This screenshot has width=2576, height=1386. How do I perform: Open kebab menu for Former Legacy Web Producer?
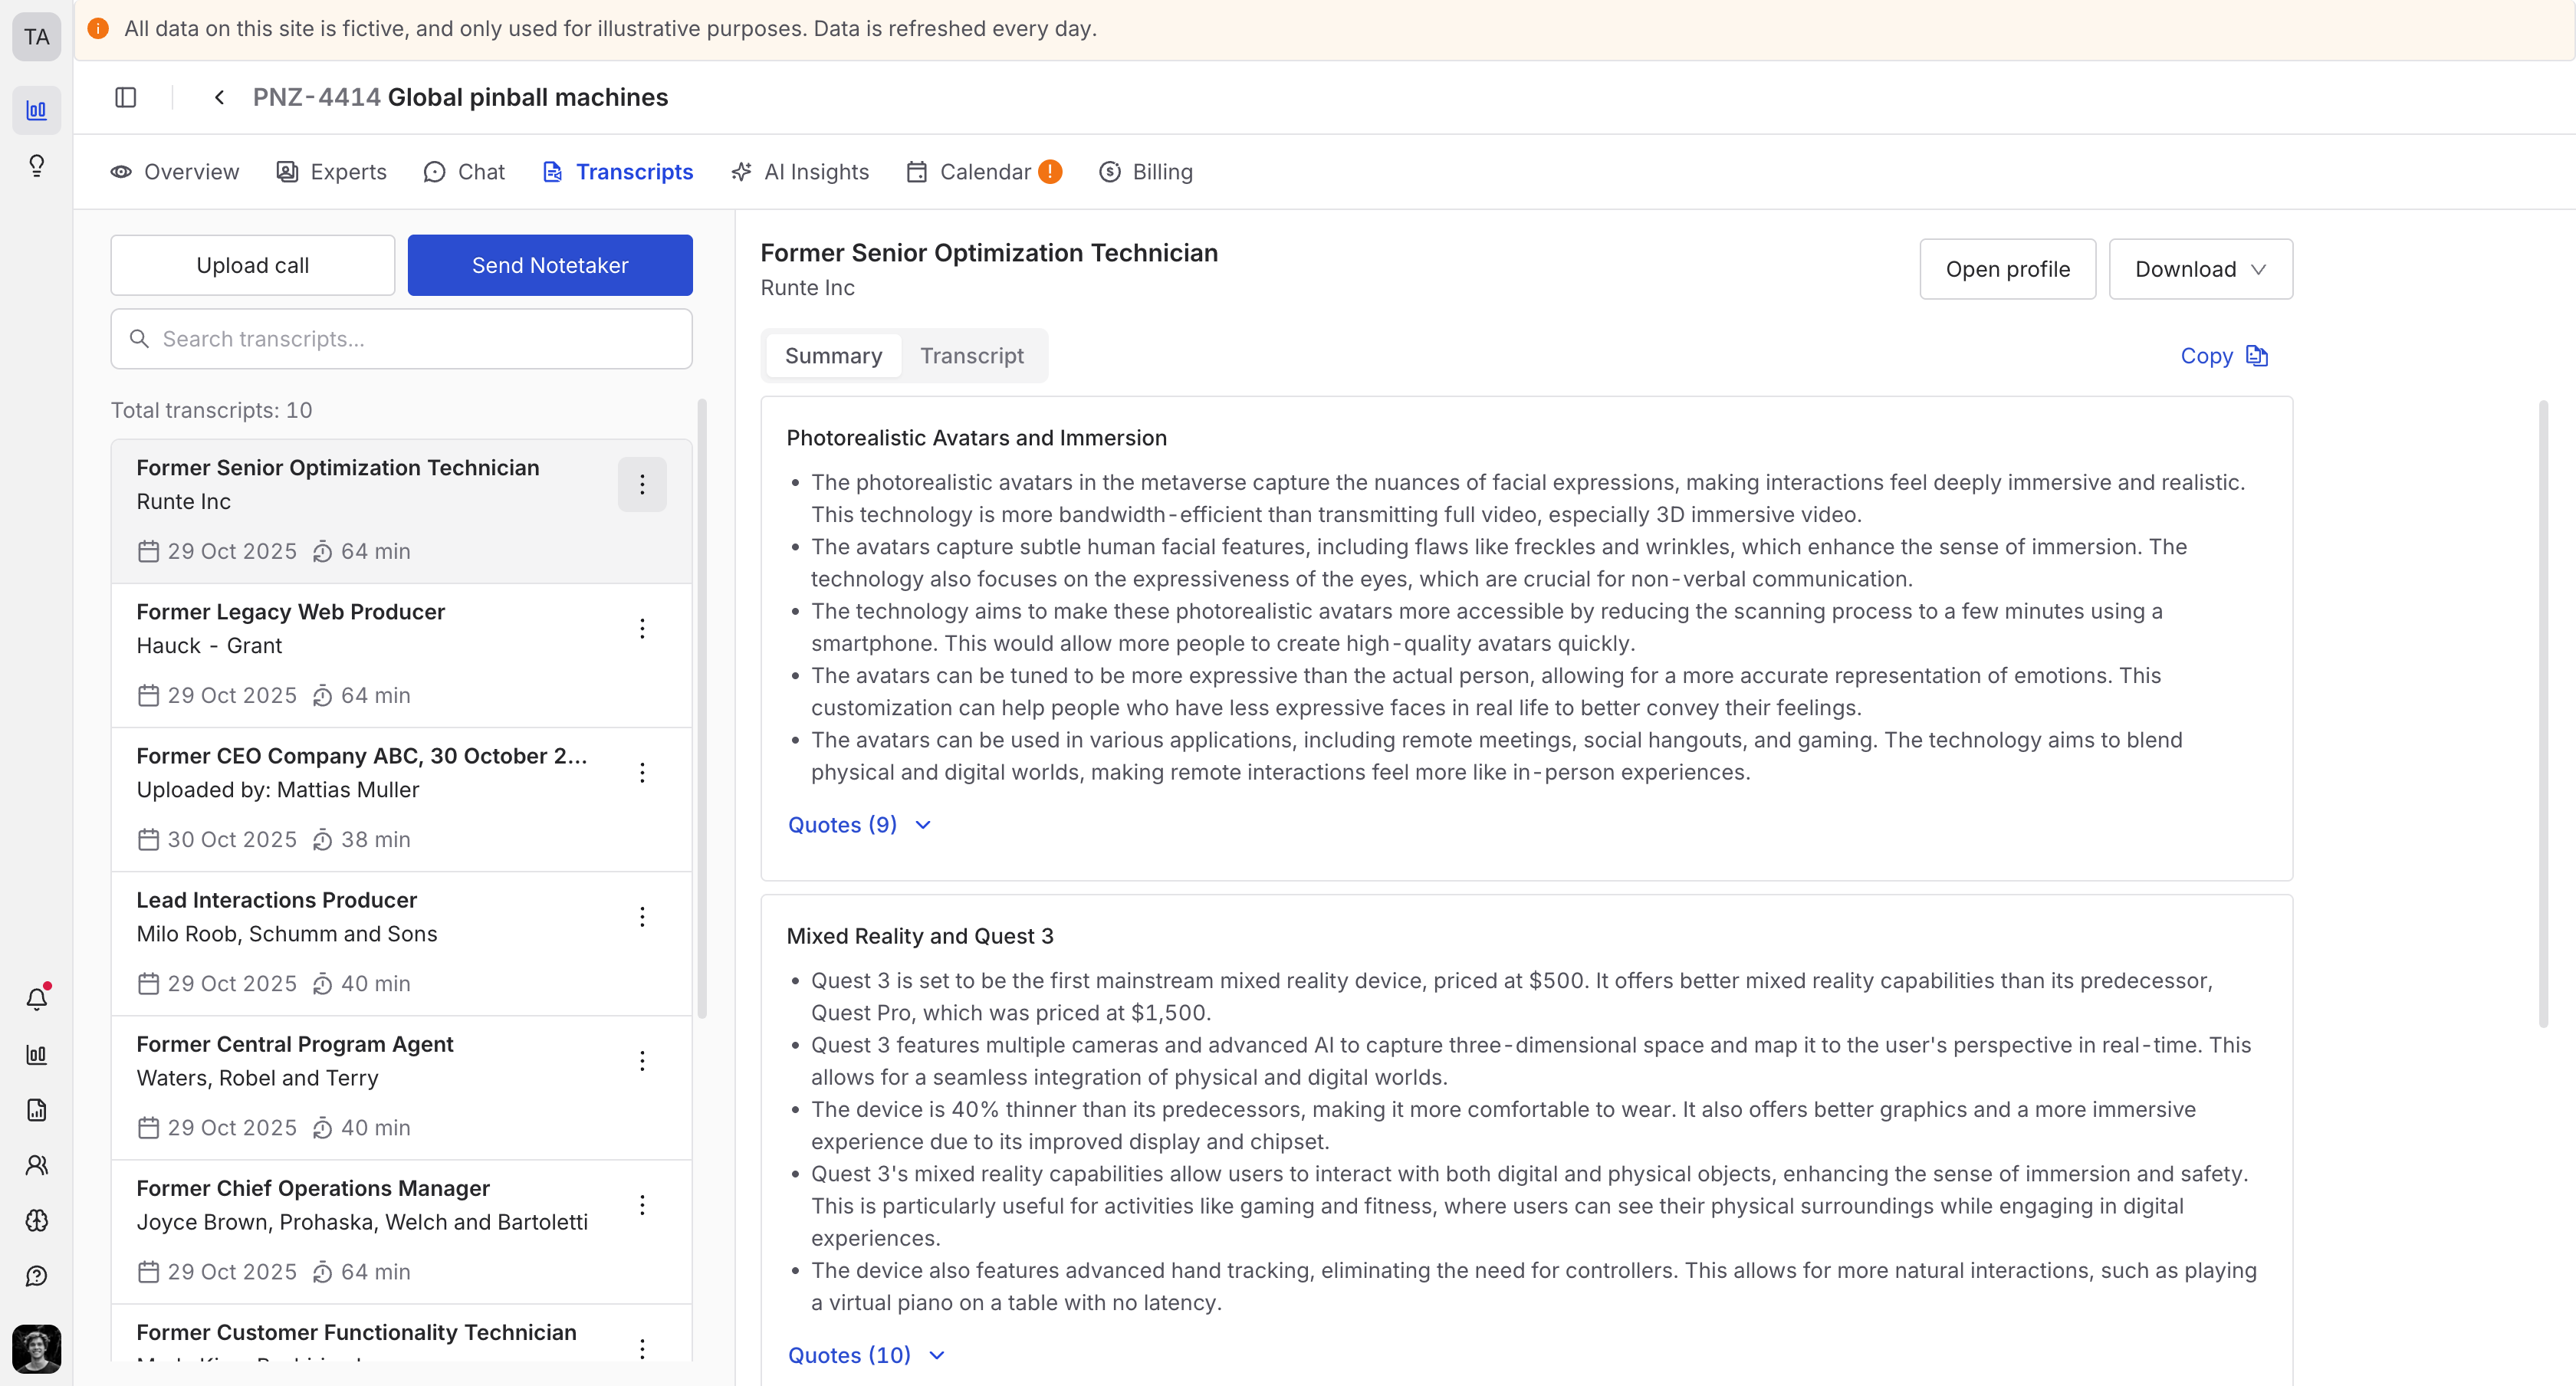coord(642,628)
